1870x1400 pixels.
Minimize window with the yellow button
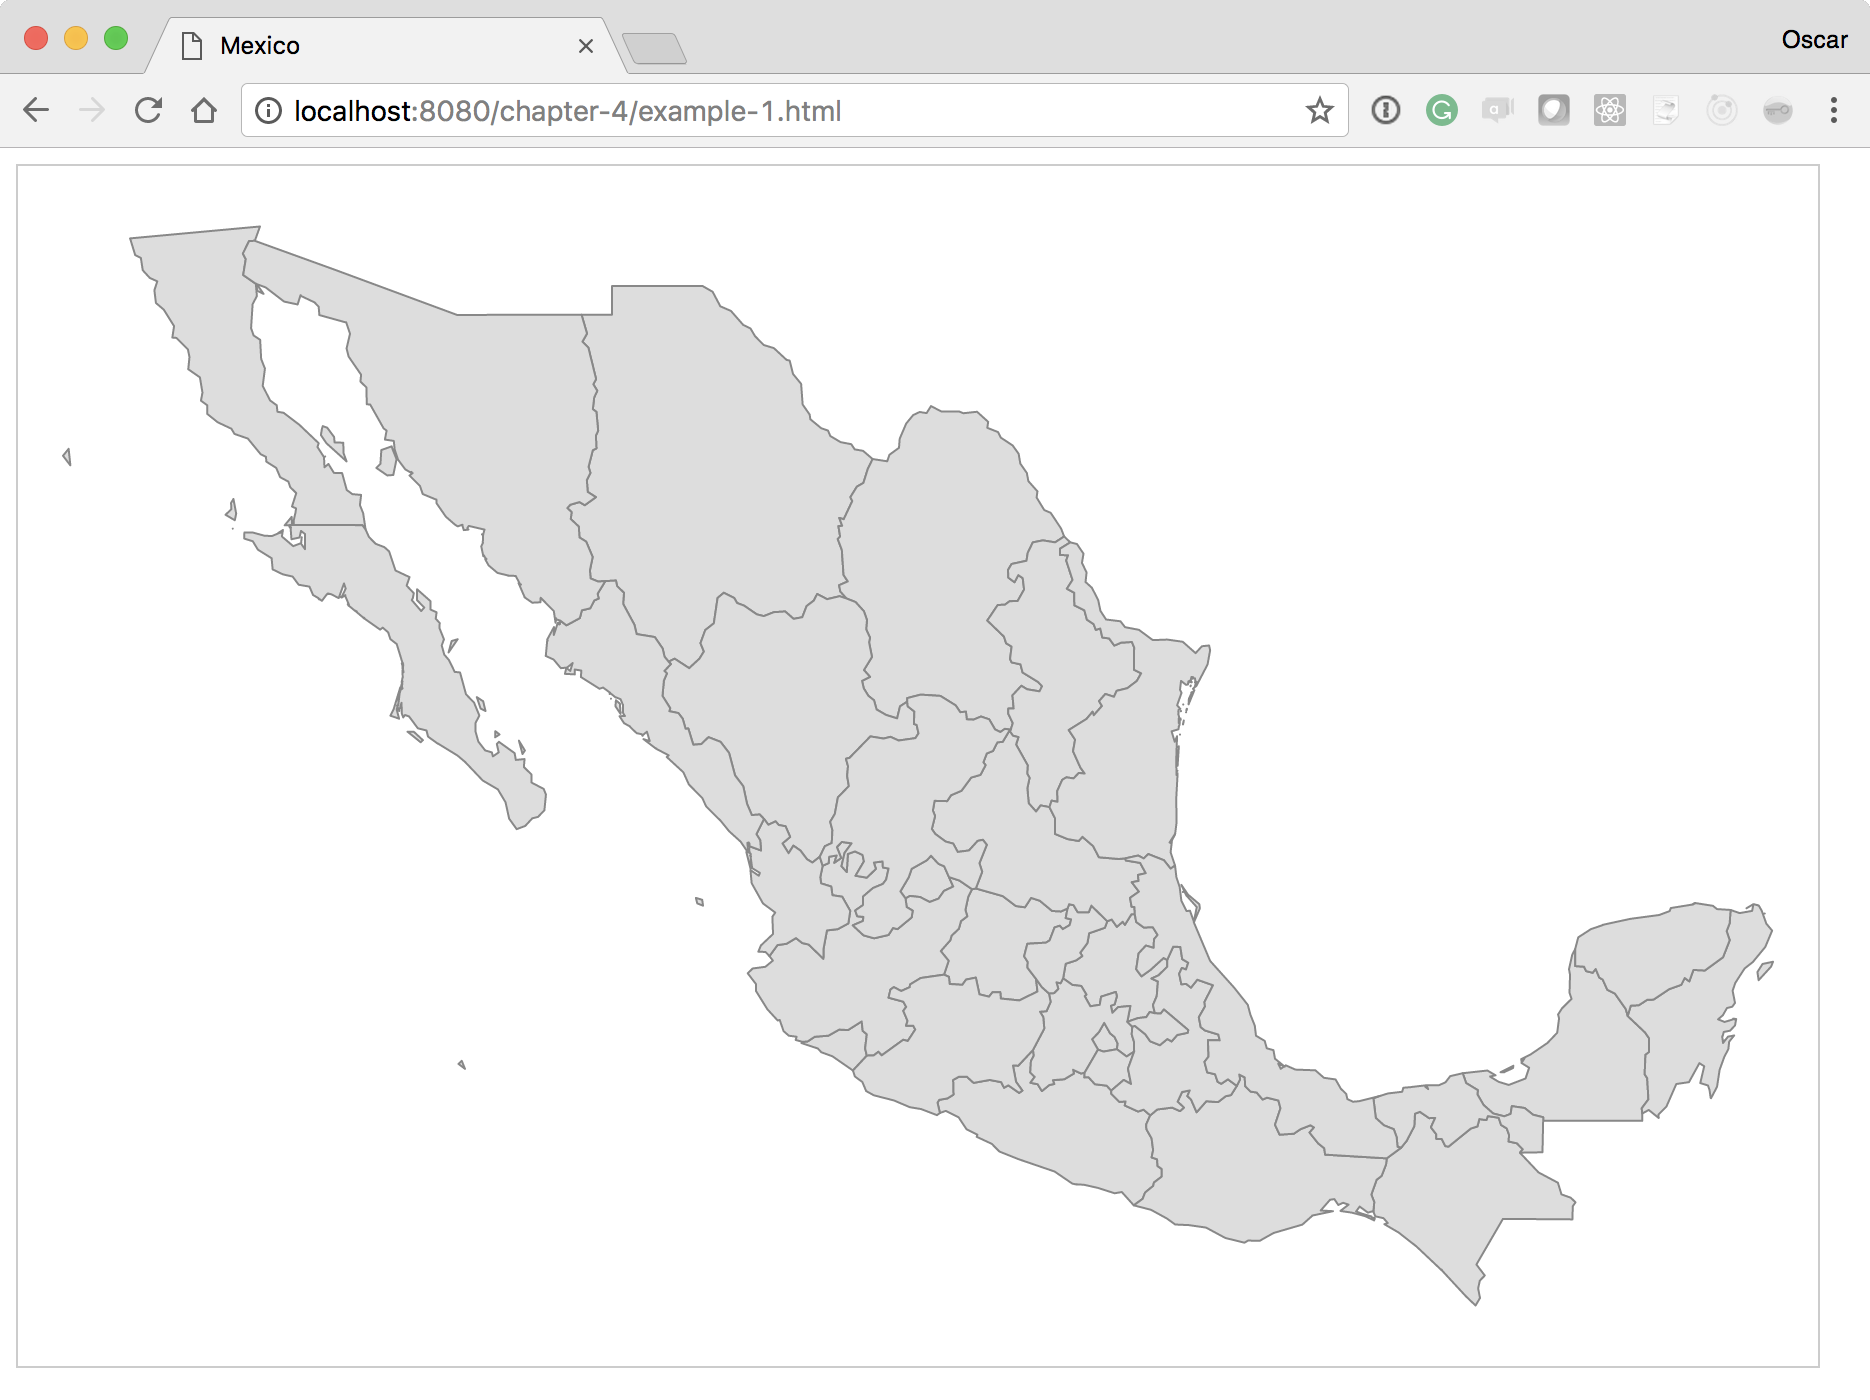coord(76,38)
